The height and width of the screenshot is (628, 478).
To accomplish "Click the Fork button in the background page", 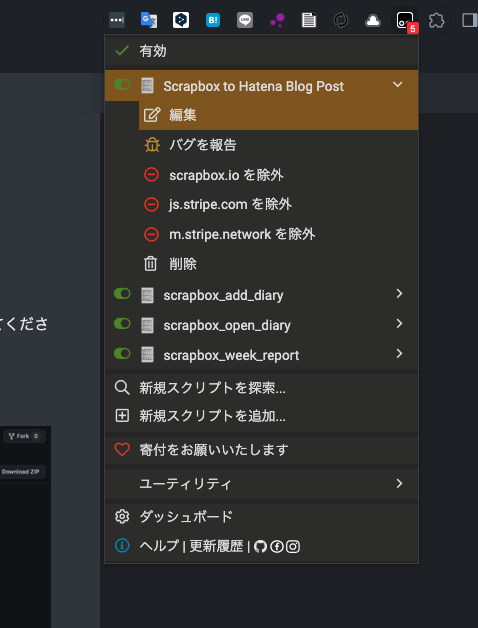I will click(x=24, y=436).
